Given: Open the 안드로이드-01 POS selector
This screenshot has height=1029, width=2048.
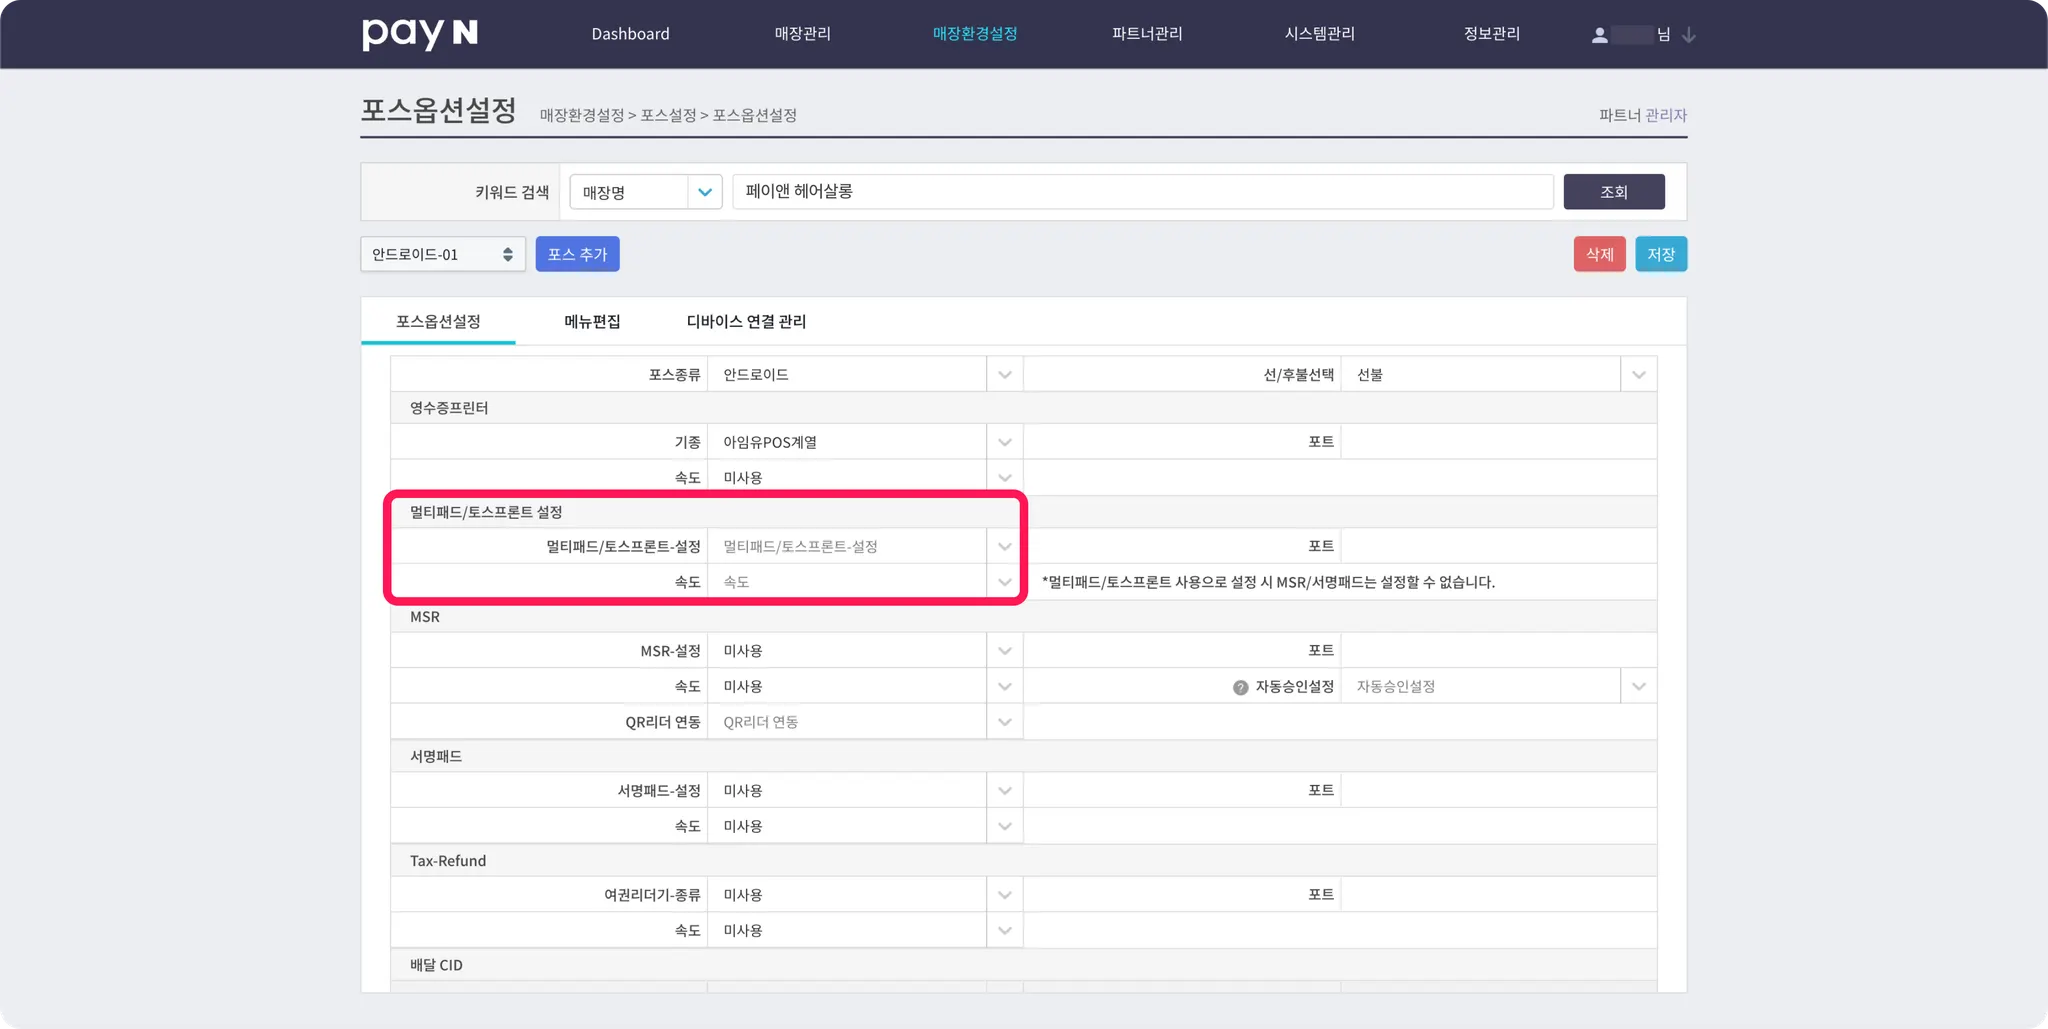Looking at the screenshot, I should point(443,254).
